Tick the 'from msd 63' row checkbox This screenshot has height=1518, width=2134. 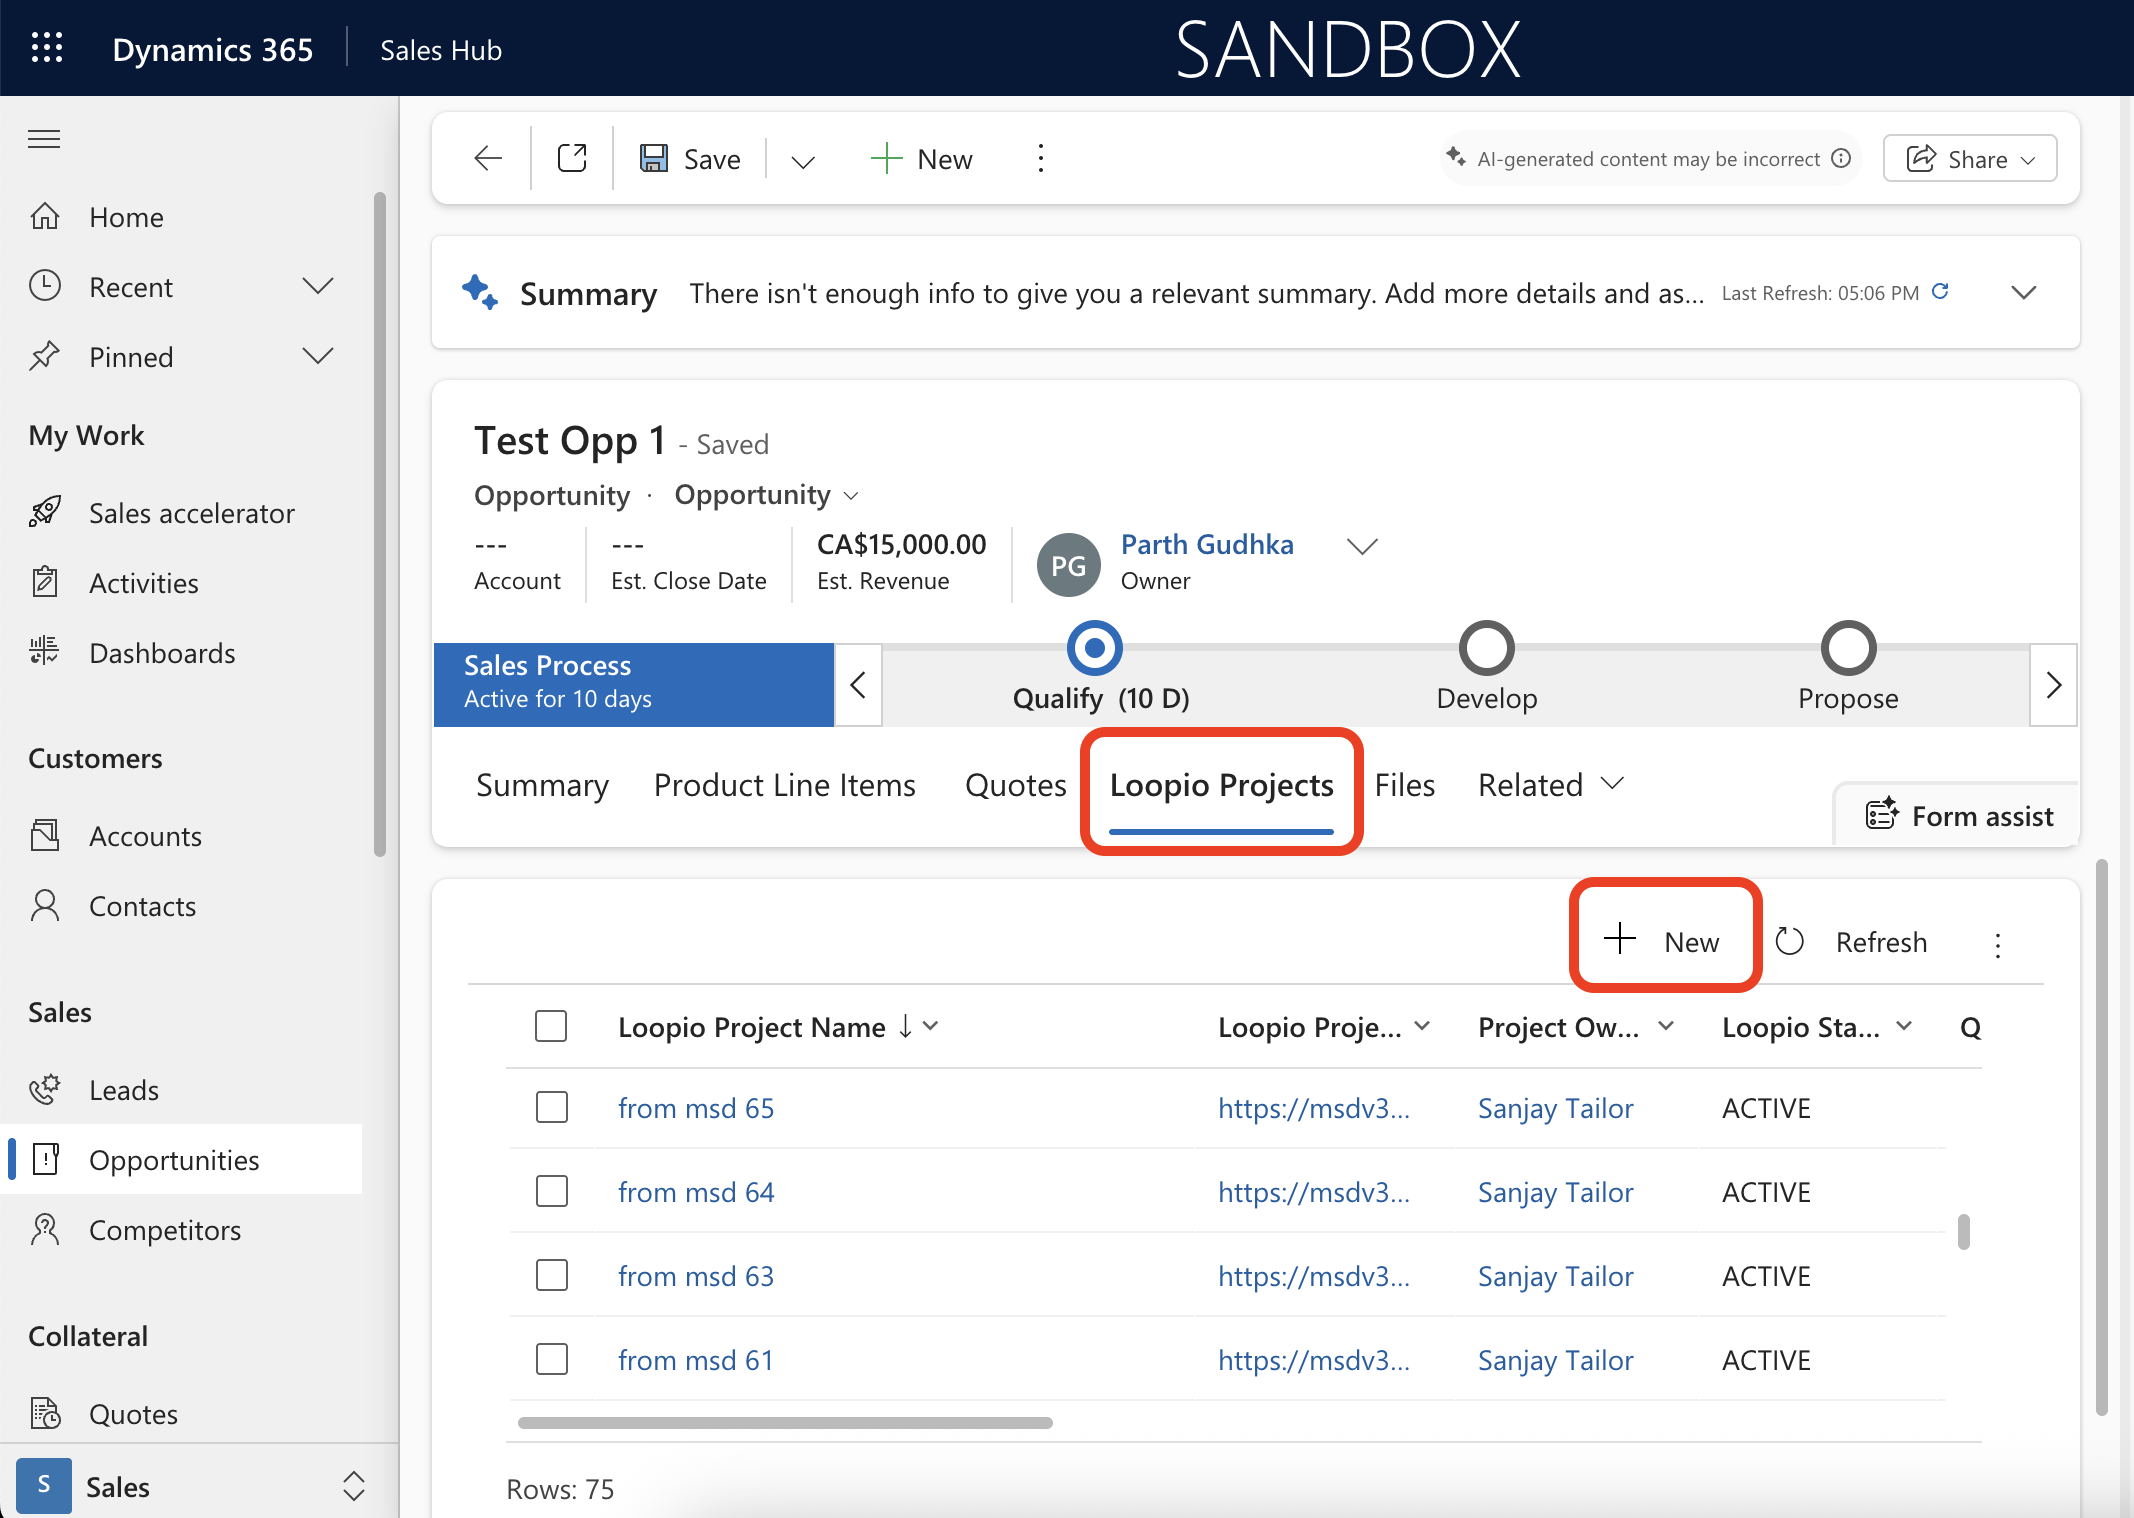pyautogui.click(x=552, y=1275)
